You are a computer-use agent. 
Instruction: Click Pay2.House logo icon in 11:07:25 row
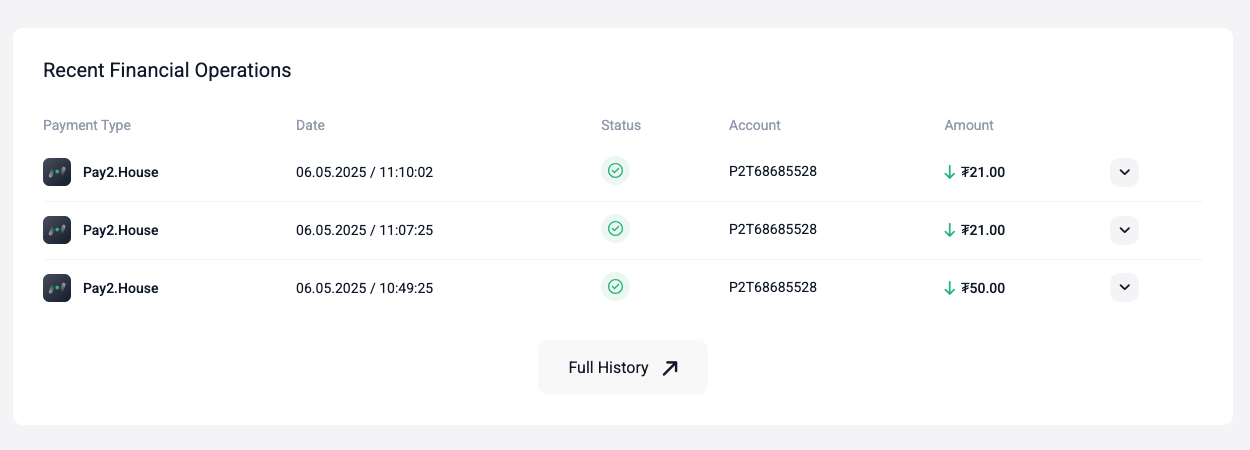click(57, 230)
